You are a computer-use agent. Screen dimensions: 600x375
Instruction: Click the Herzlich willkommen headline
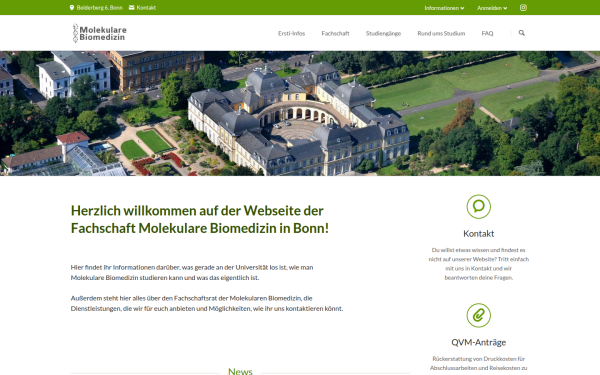coord(200,219)
